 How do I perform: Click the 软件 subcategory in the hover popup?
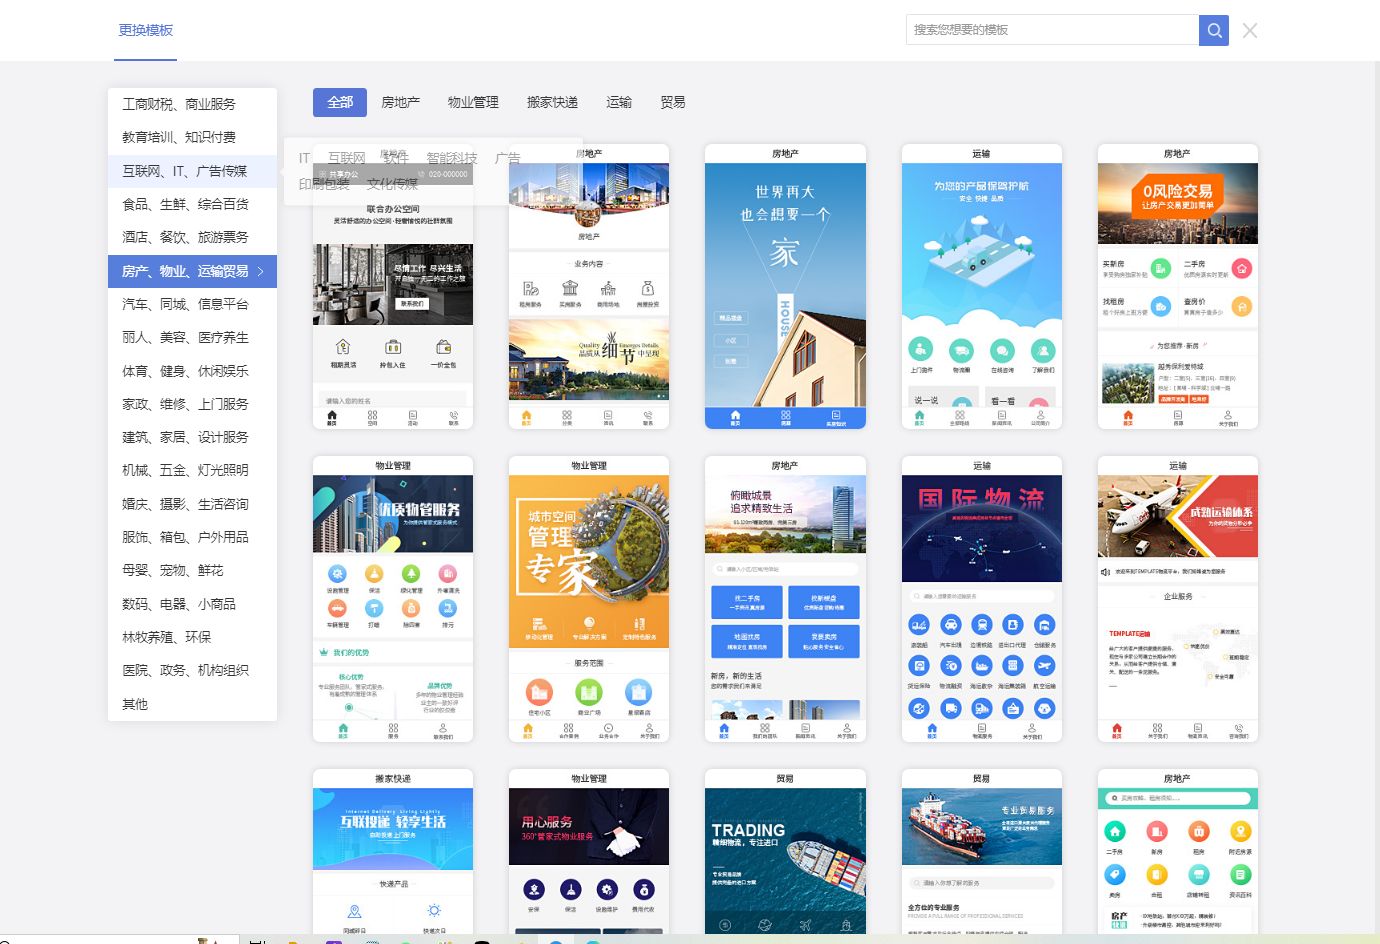396,158
